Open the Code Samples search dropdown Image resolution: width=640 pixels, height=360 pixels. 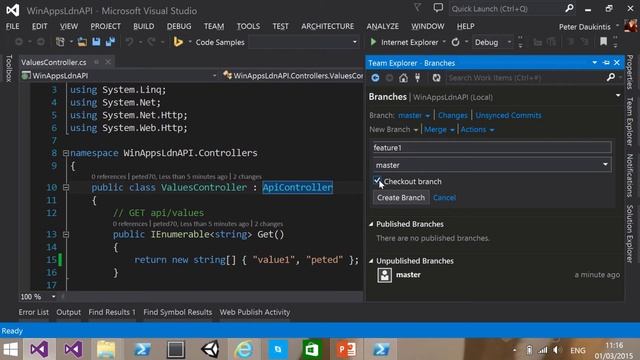click(x=354, y=42)
